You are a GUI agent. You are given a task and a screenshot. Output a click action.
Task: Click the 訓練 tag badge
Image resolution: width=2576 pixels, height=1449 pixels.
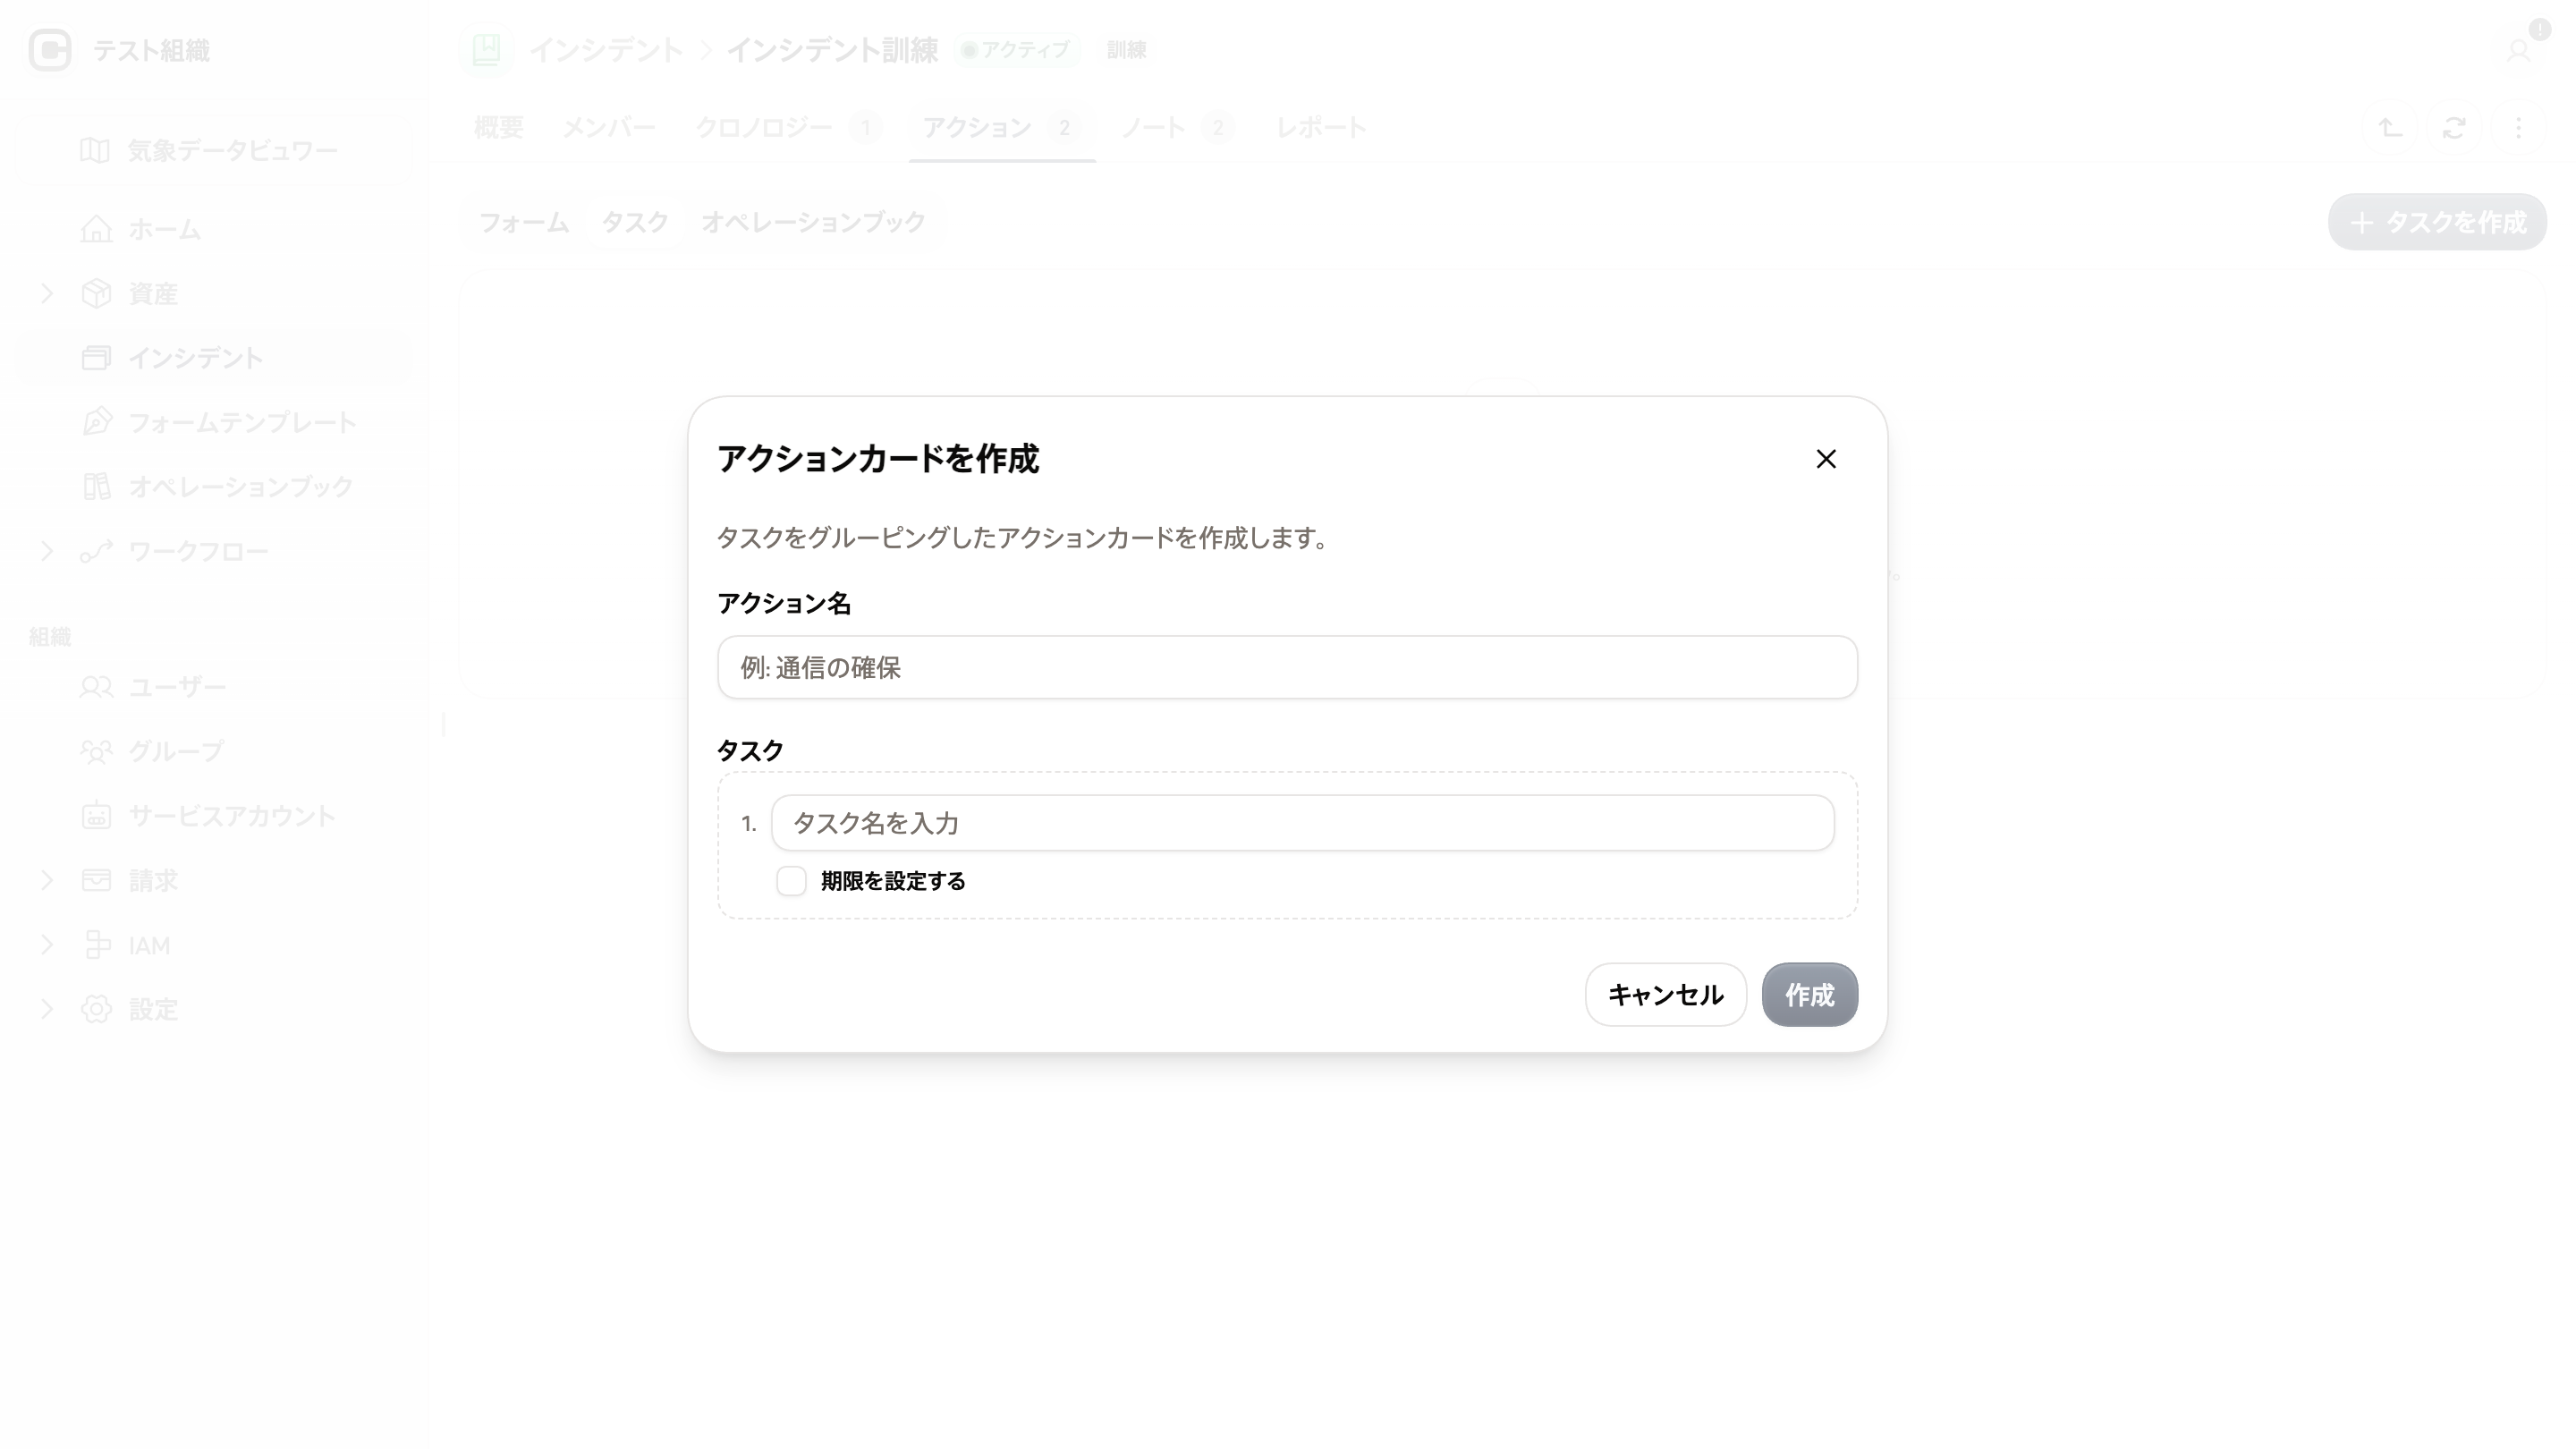click(x=1126, y=50)
